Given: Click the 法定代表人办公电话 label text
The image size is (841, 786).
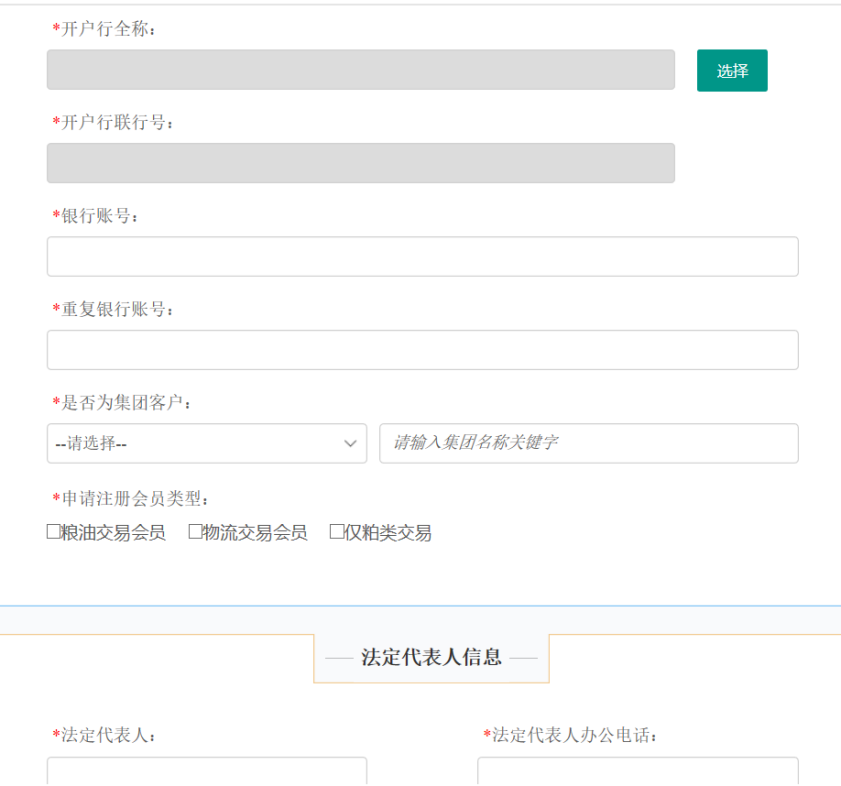Looking at the screenshot, I should pyautogui.click(x=574, y=735).
